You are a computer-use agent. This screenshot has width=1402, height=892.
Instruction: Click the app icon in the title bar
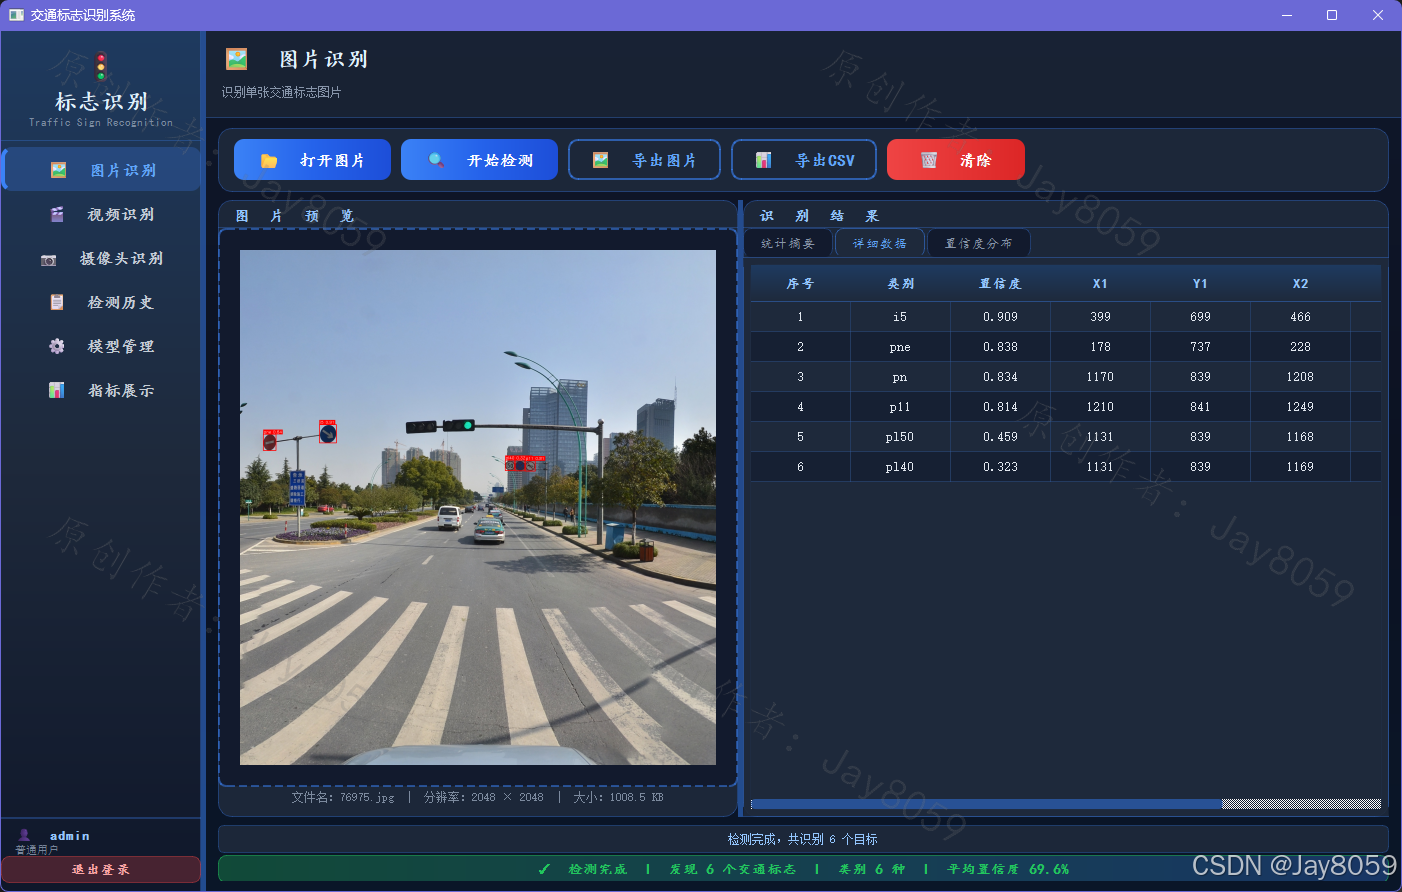(x=16, y=15)
